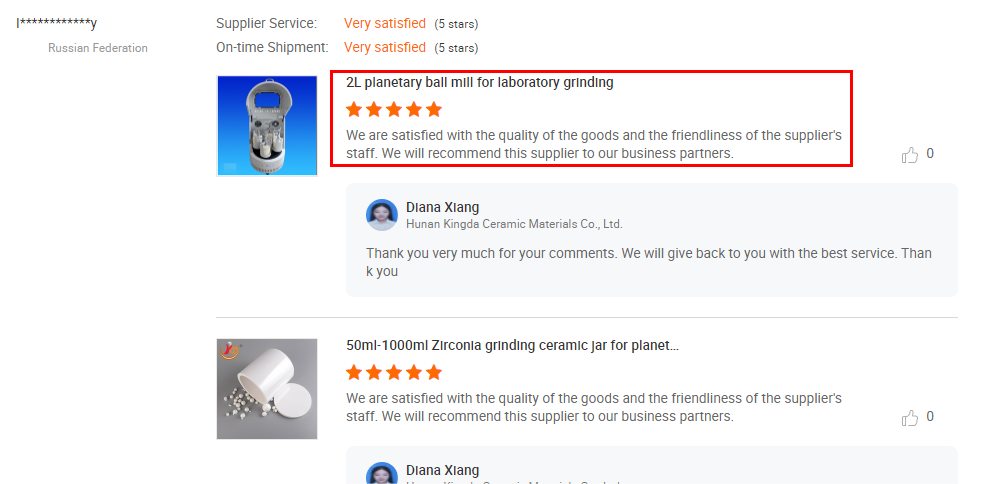Open the 2L planetary ball mill product title

click(480, 83)
